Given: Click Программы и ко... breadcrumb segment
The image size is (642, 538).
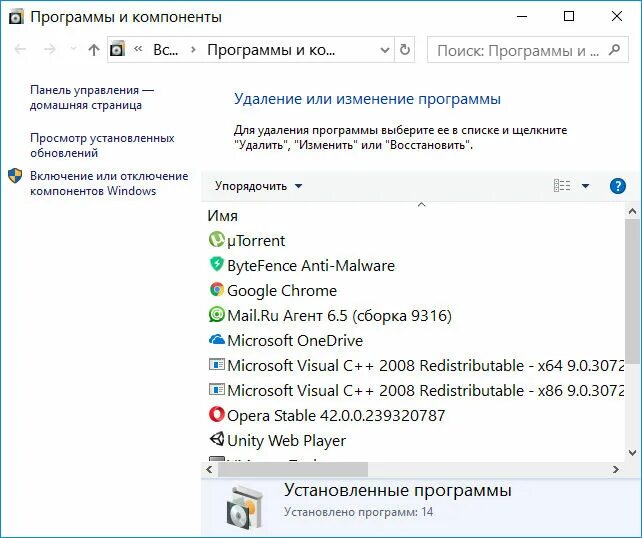Looking at the screenshot, I should click(x=271, y=50).
